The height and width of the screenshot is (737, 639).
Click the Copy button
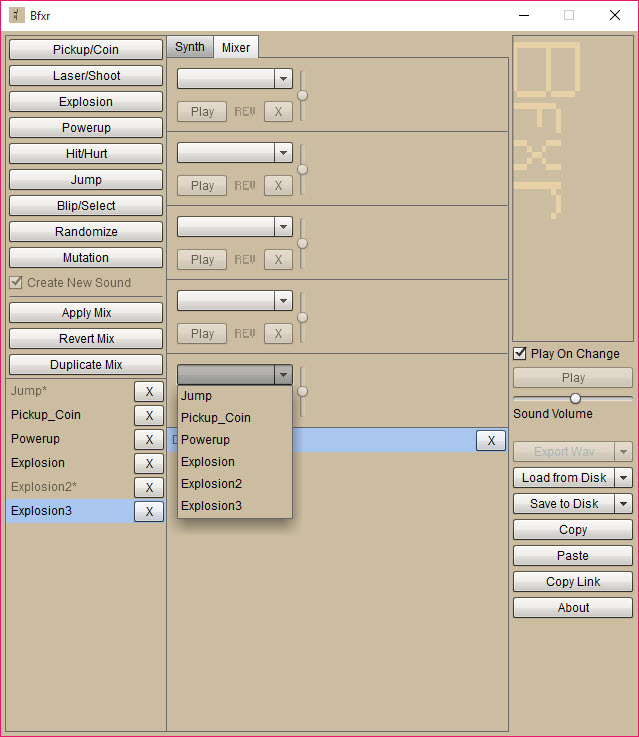tap(573, 530)
